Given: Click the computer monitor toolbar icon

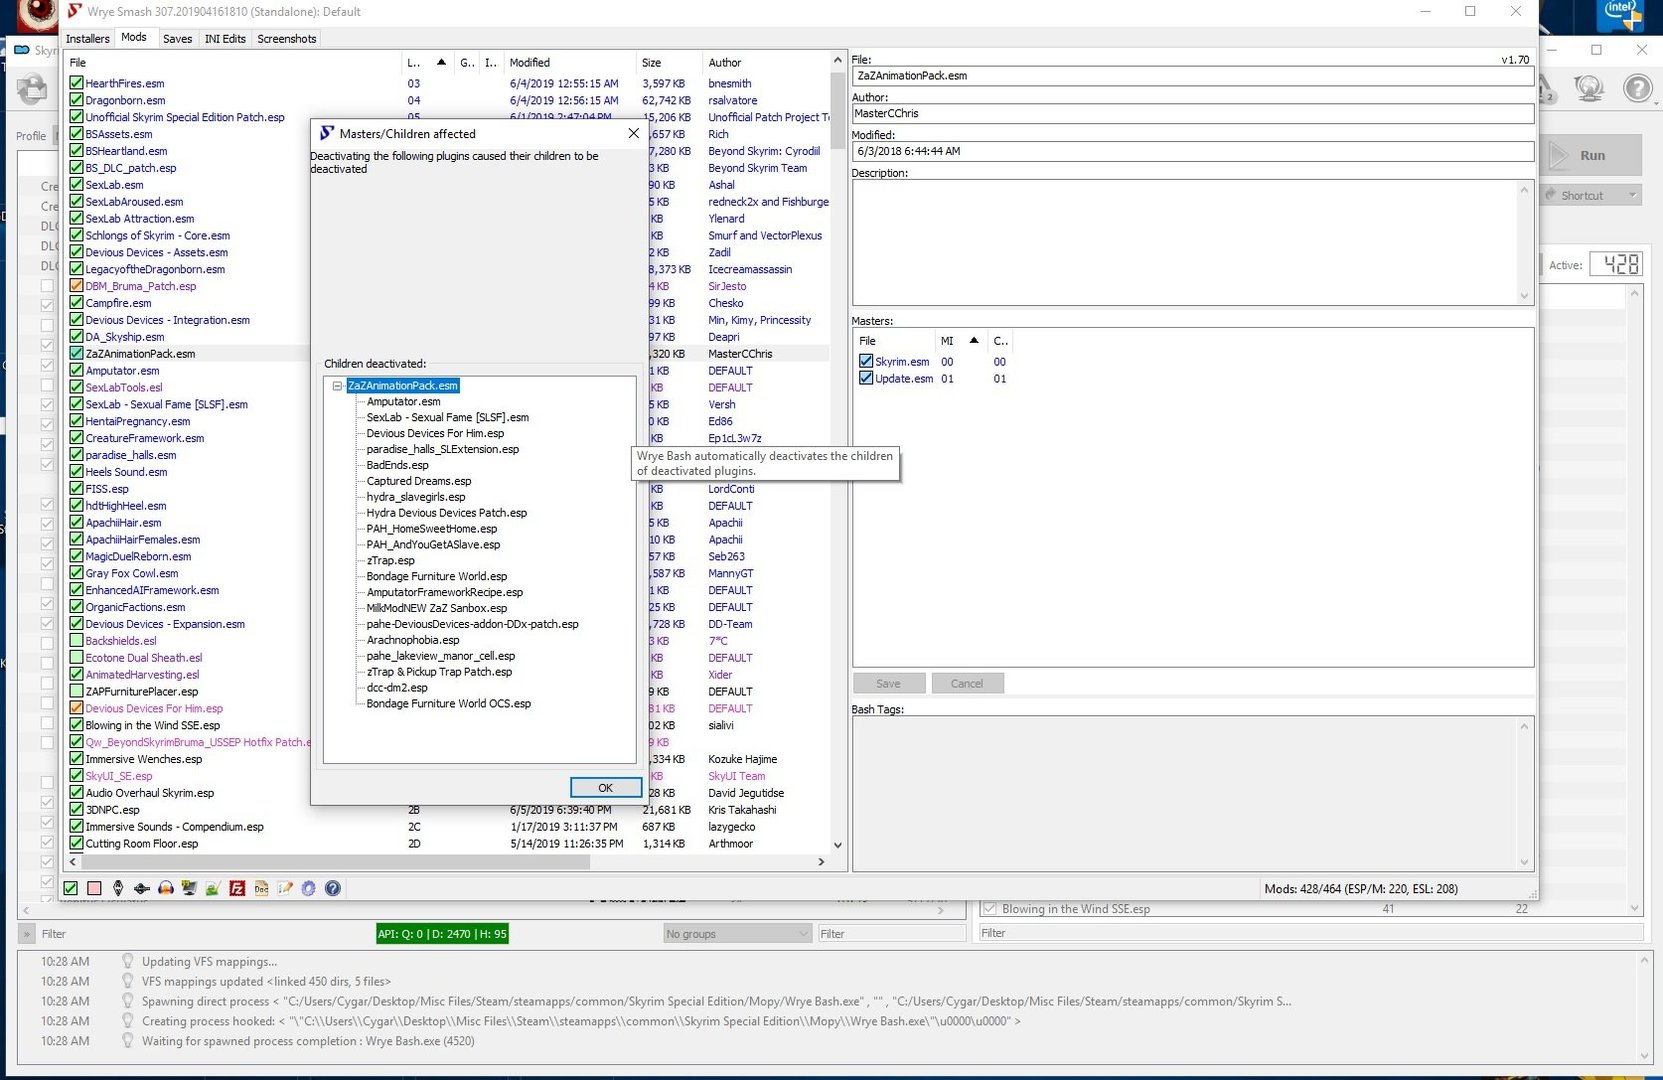Looking at the screenshot, I should [189, 888].
